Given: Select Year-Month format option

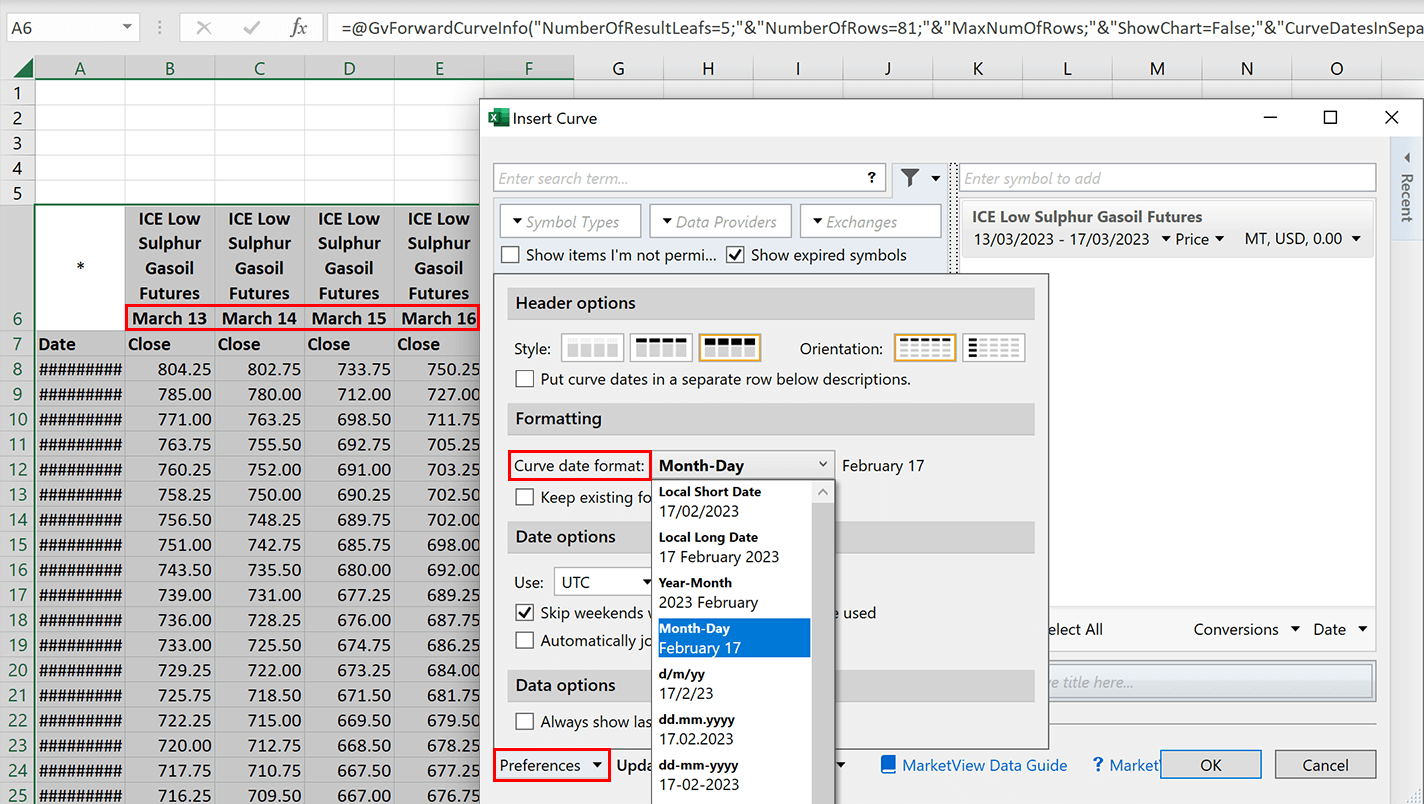Looking at the screenshot, I should click(x=731, y=593).
